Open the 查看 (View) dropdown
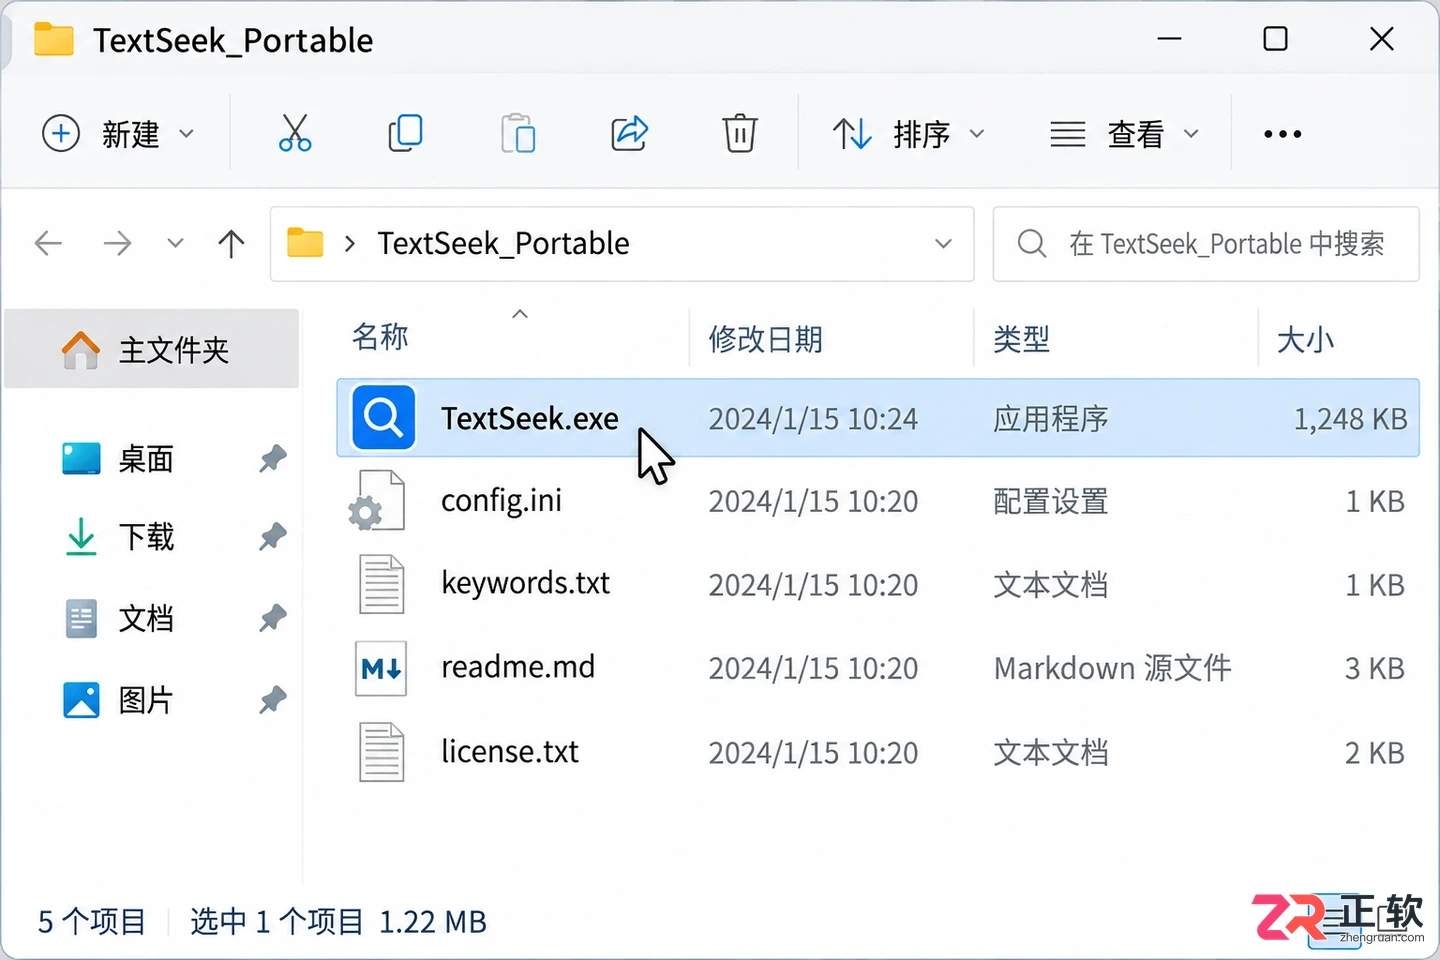This screenshot has height=960, width=1440. 1124,133
